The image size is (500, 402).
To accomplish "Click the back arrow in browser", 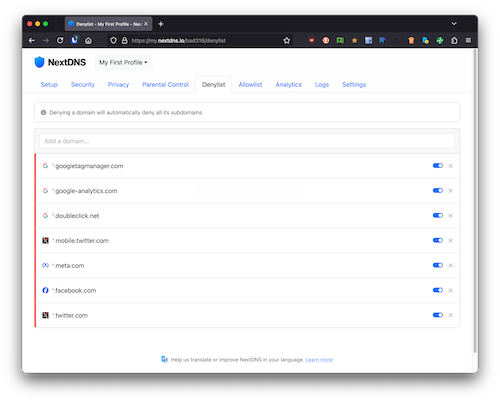I will [32, 40].
